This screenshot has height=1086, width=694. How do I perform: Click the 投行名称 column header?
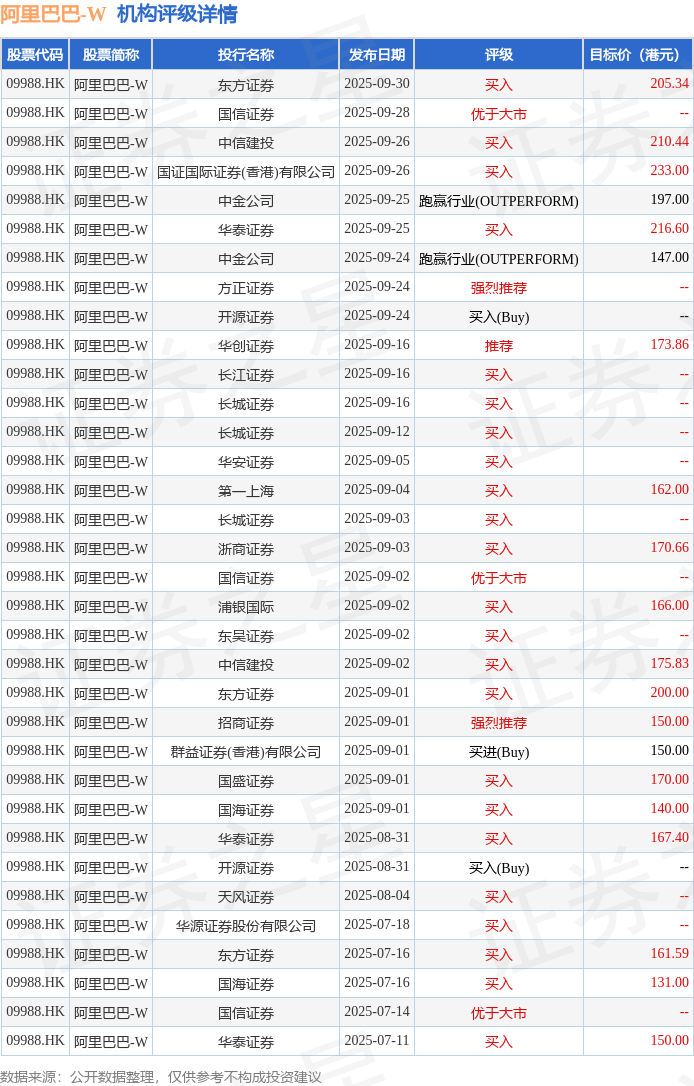click(246, 55)
